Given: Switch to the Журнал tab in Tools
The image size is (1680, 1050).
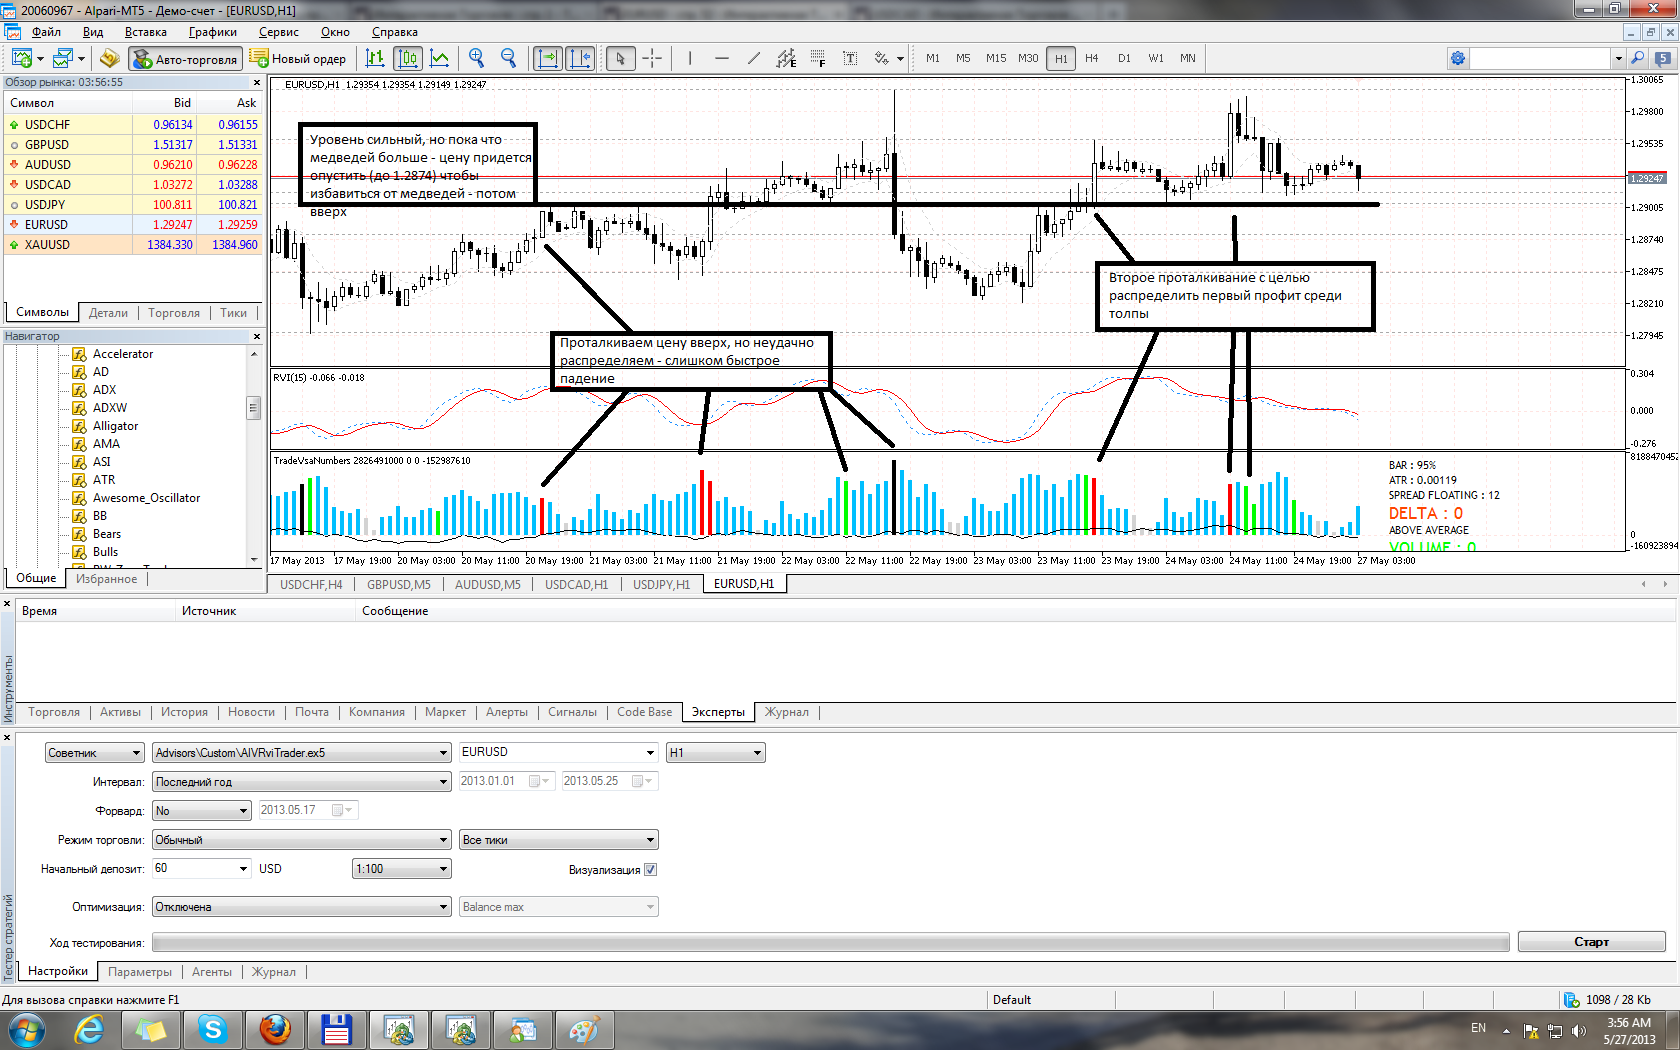Looking at the screenshot, I should pos(787,712).
